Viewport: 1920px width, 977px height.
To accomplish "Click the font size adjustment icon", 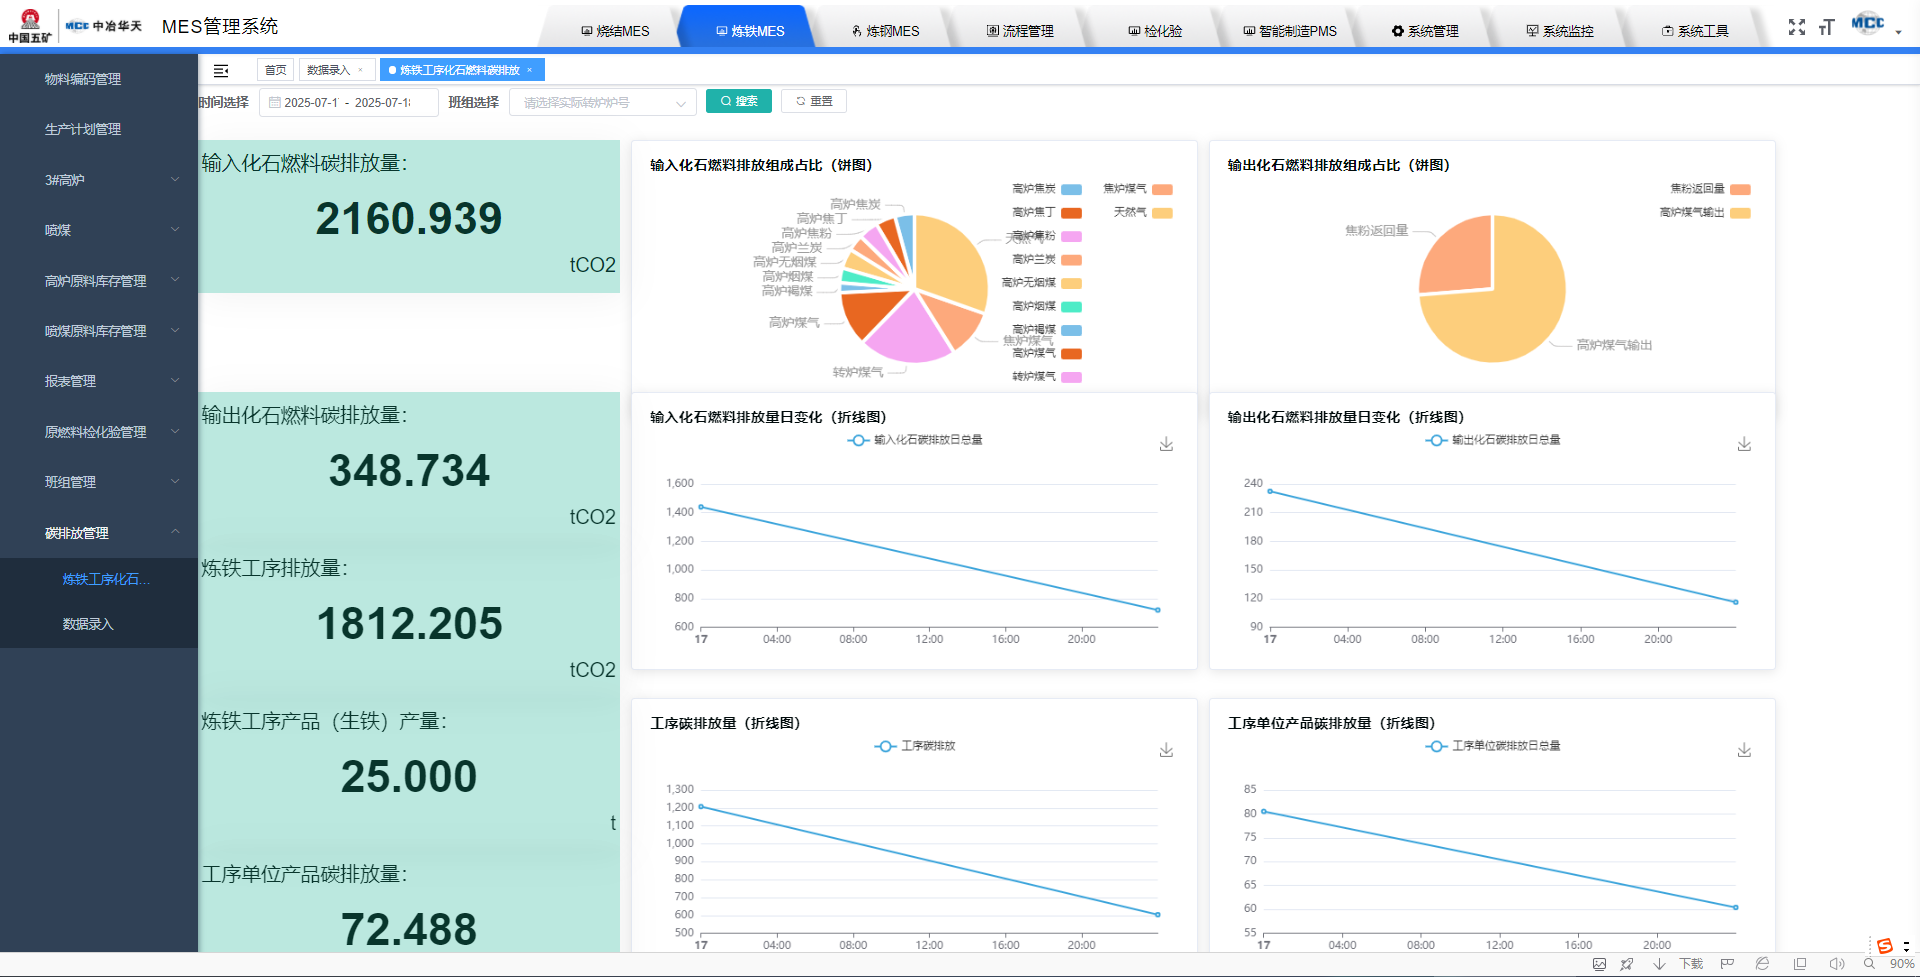I will pyautogui.click(x=1826, y=27).
